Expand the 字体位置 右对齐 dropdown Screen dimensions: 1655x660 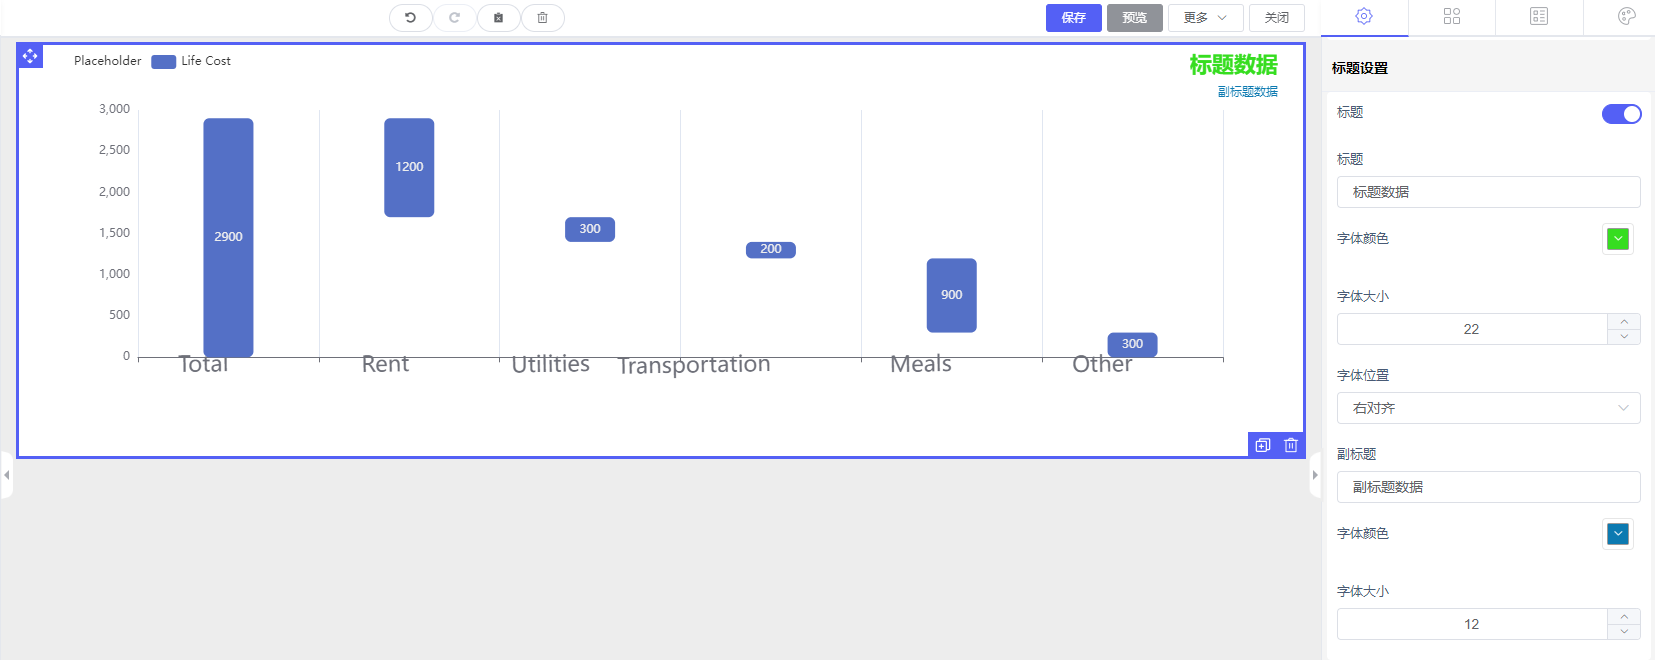tap(1488, 408)
